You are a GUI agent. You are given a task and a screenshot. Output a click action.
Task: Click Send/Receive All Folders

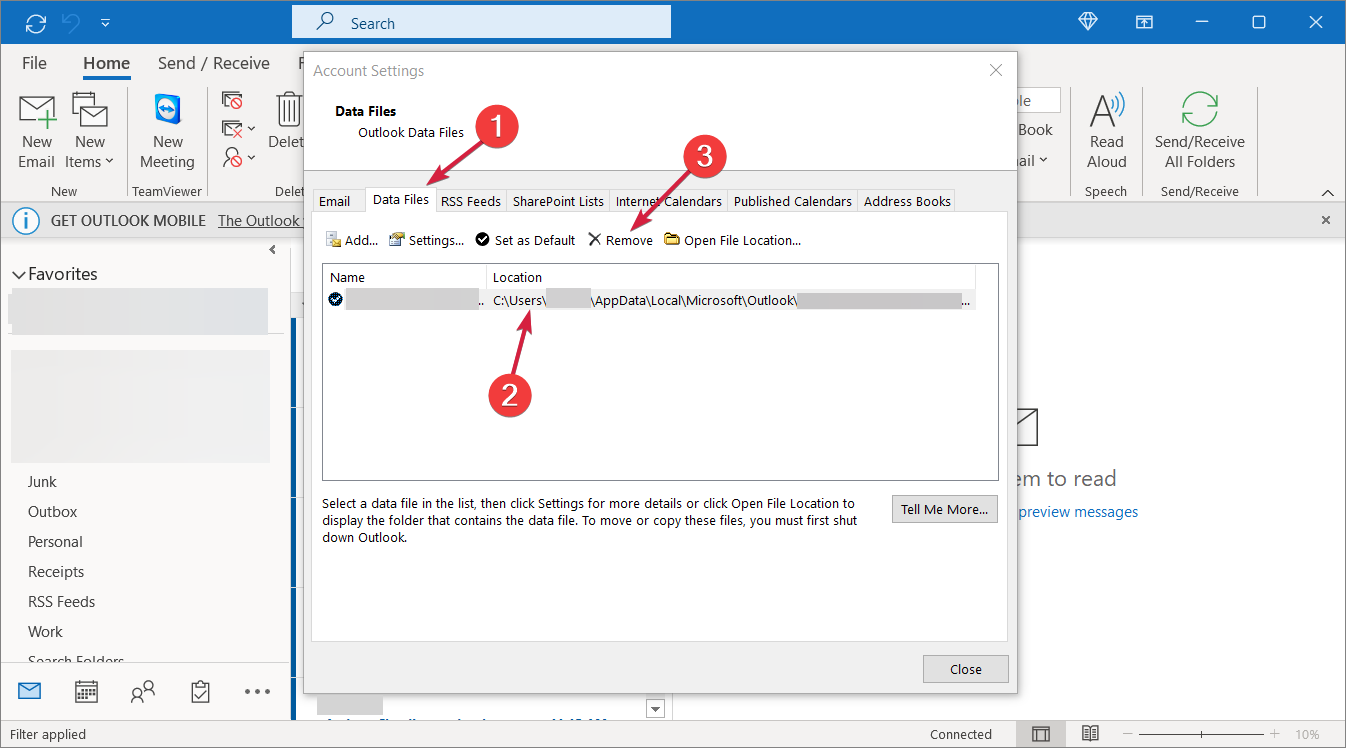[1200, 133]
